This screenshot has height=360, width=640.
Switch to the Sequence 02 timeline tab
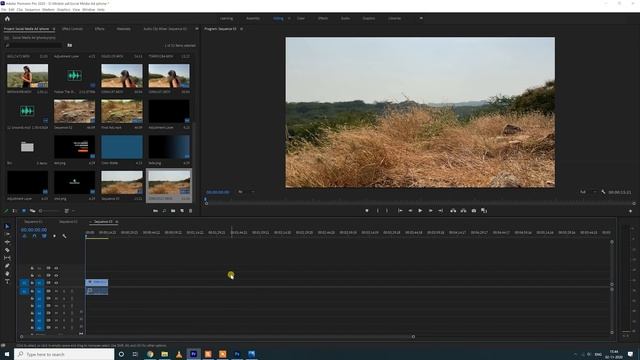(x=68, y=222)
